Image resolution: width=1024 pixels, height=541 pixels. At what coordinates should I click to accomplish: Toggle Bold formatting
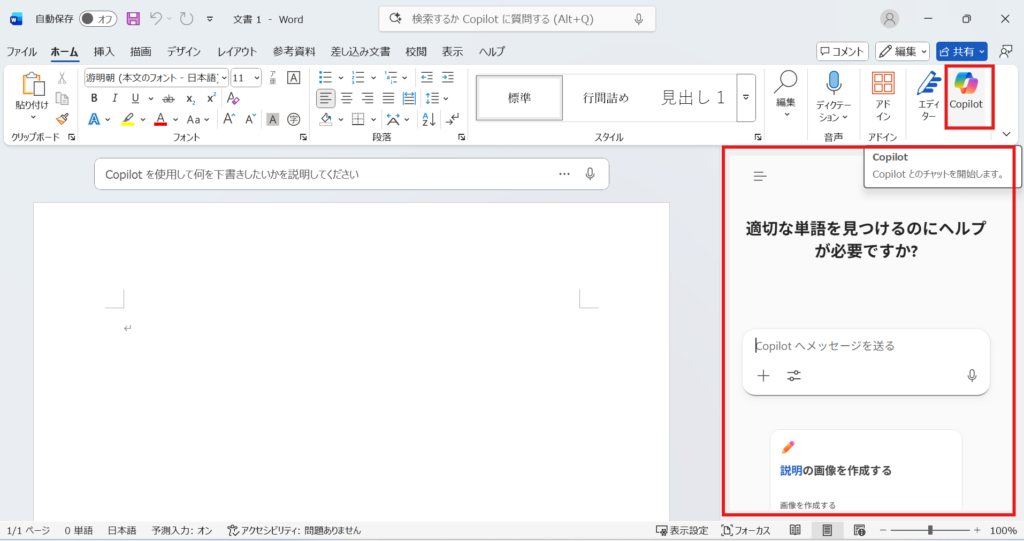[94, 98]
